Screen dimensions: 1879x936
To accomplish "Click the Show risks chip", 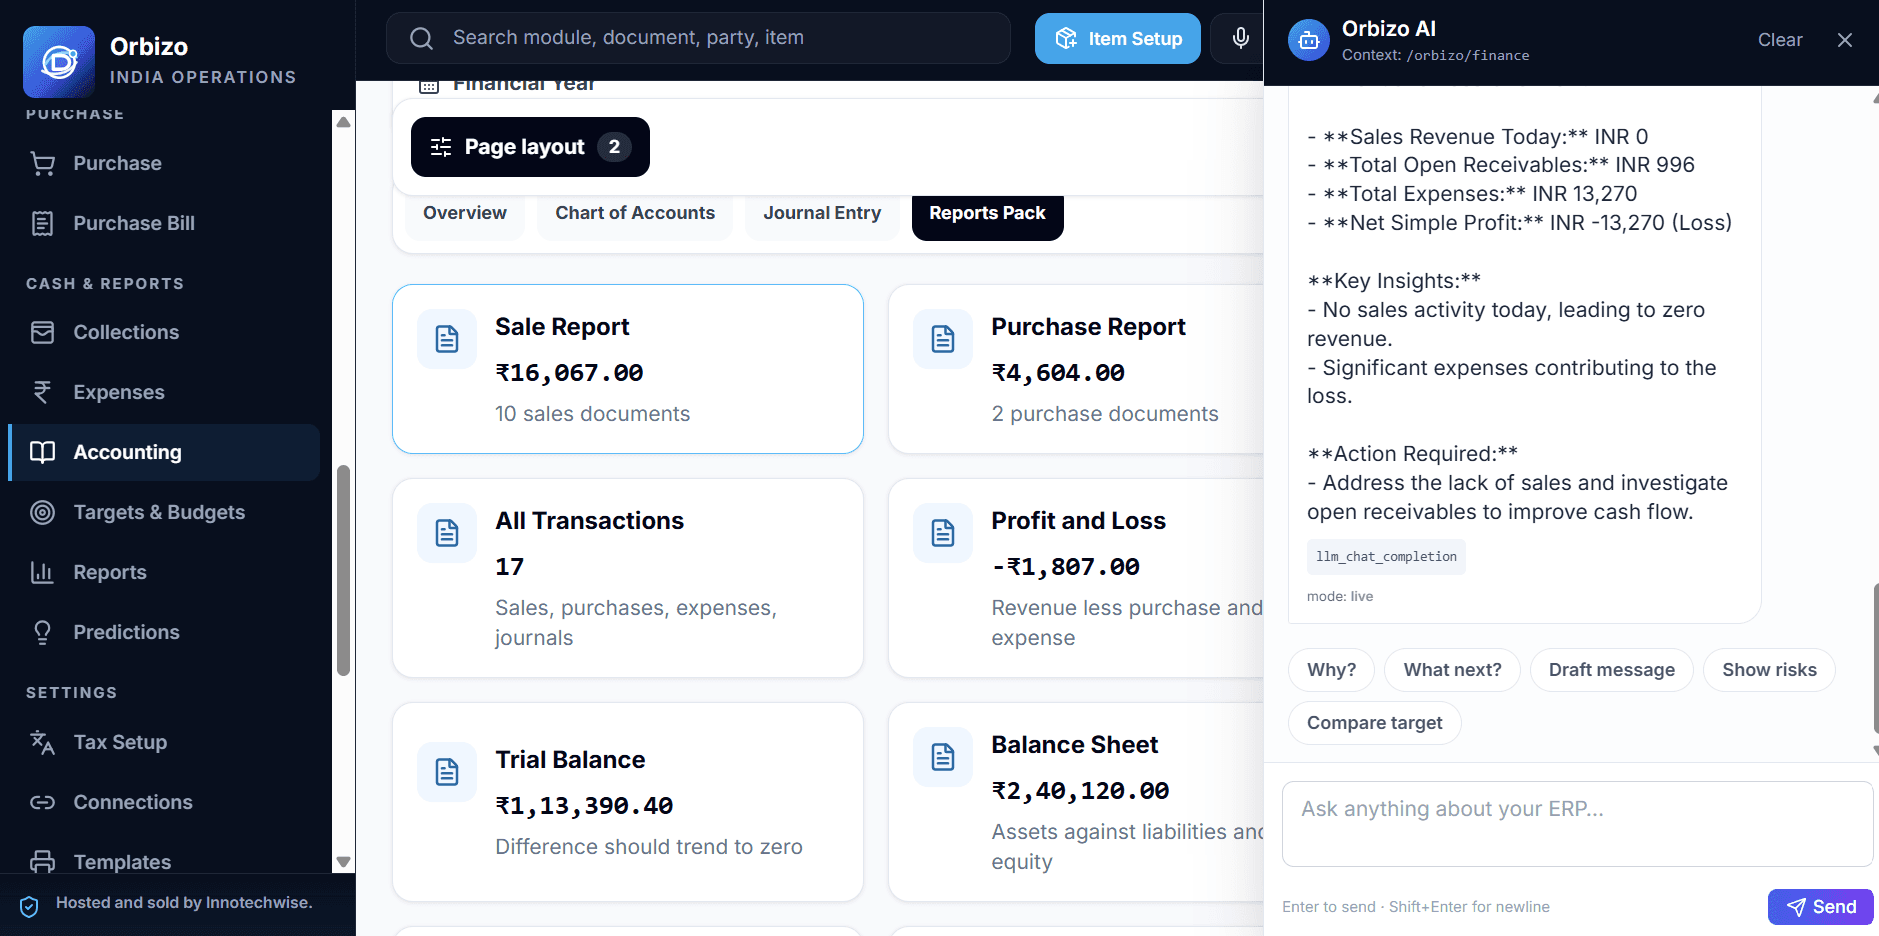I will point(1769,670).
